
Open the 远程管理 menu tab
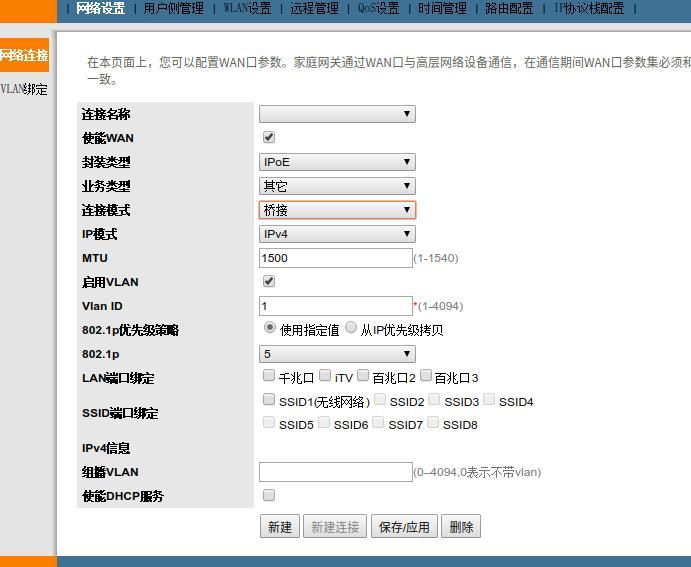pos(314,9)
